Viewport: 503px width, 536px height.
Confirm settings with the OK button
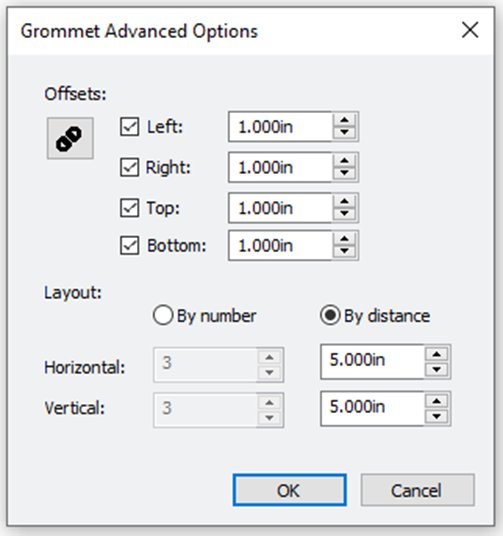coord(289,490)
